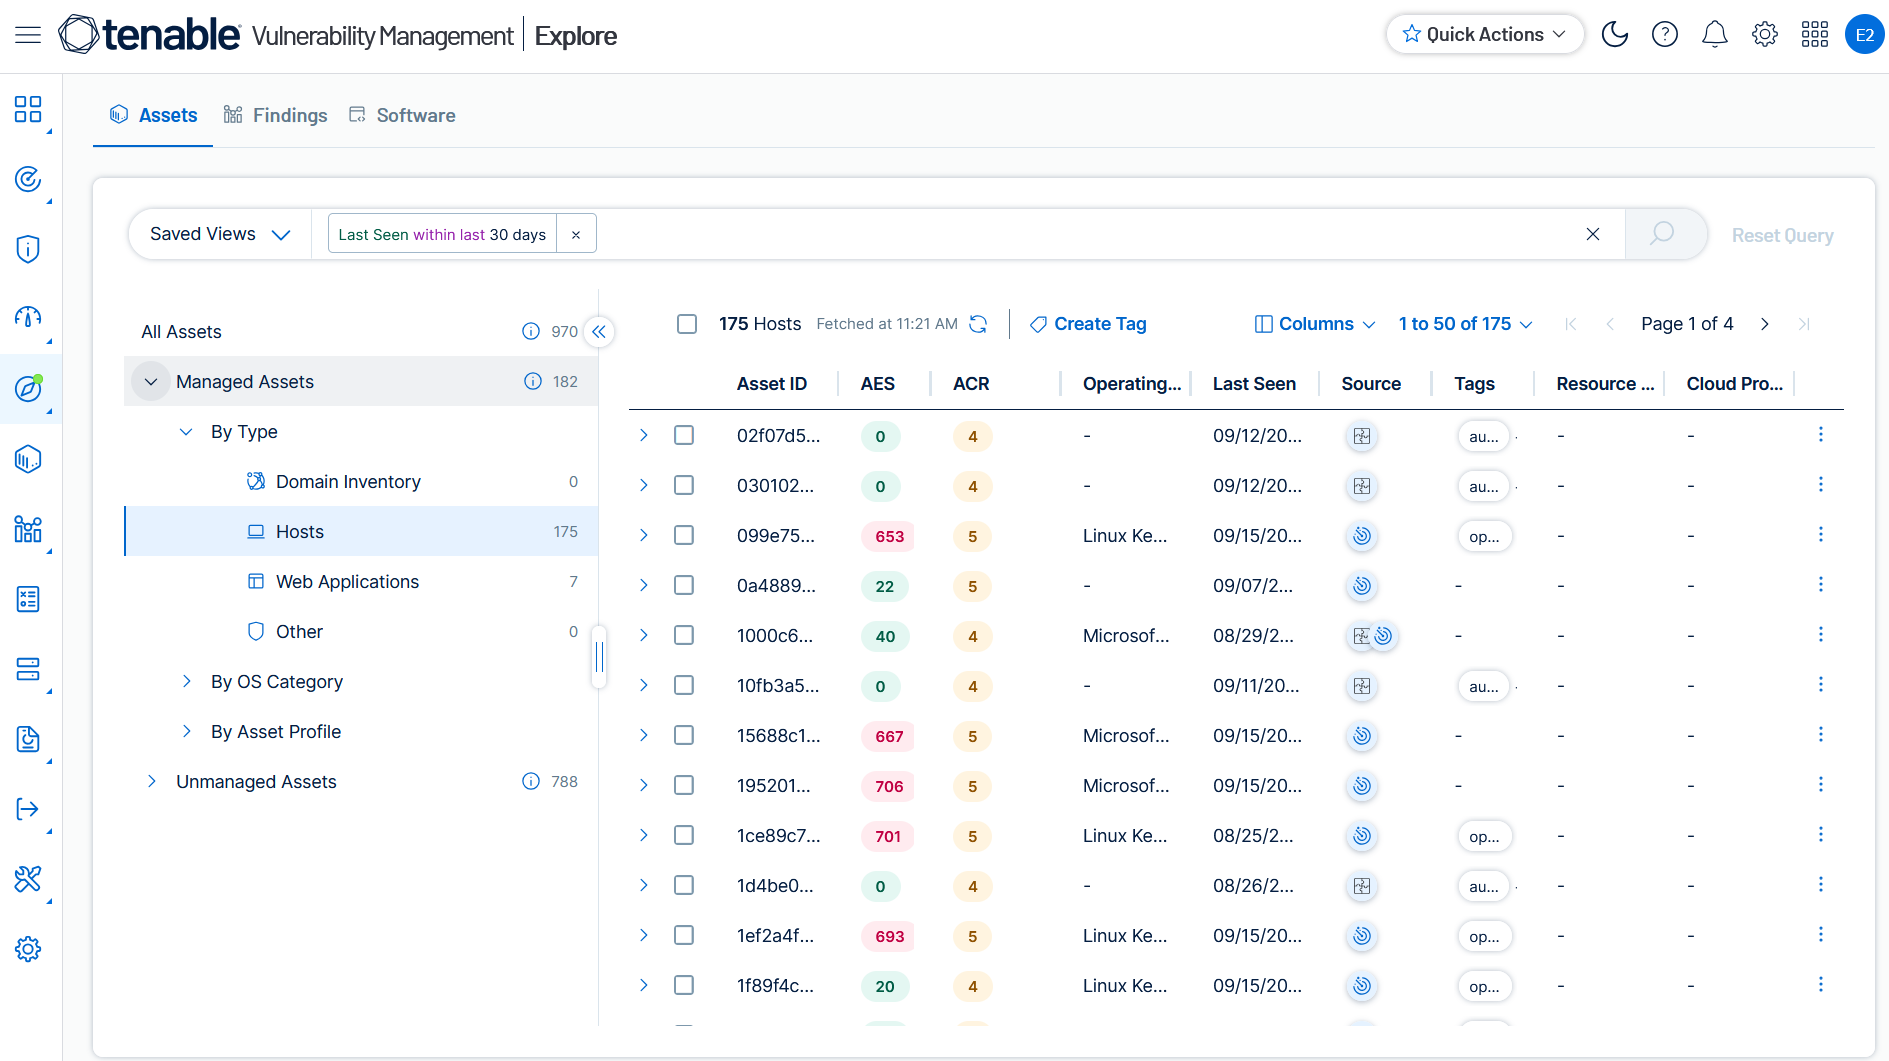This screenshot has height=1061, width=1889.
Task: Toggle dark mode moon icon
Action: click(x=1614, y=35)
